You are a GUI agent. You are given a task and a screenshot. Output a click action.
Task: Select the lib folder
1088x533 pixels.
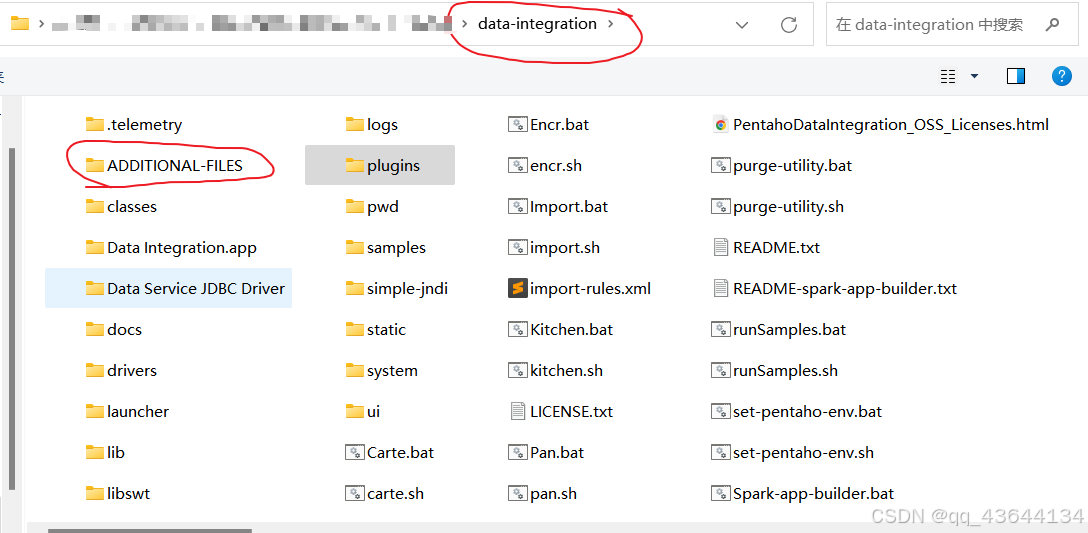click(x=105, y=452)
